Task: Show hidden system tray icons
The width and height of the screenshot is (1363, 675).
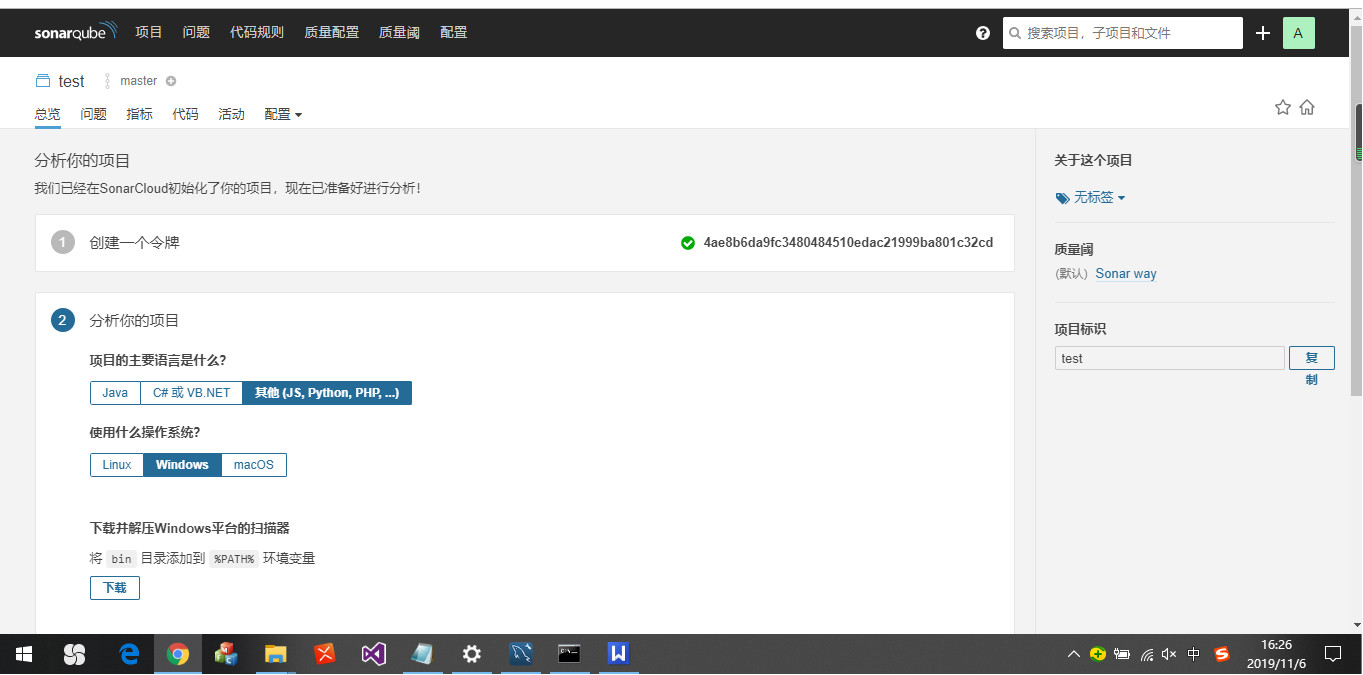Action: click(x=1073, y=654)
